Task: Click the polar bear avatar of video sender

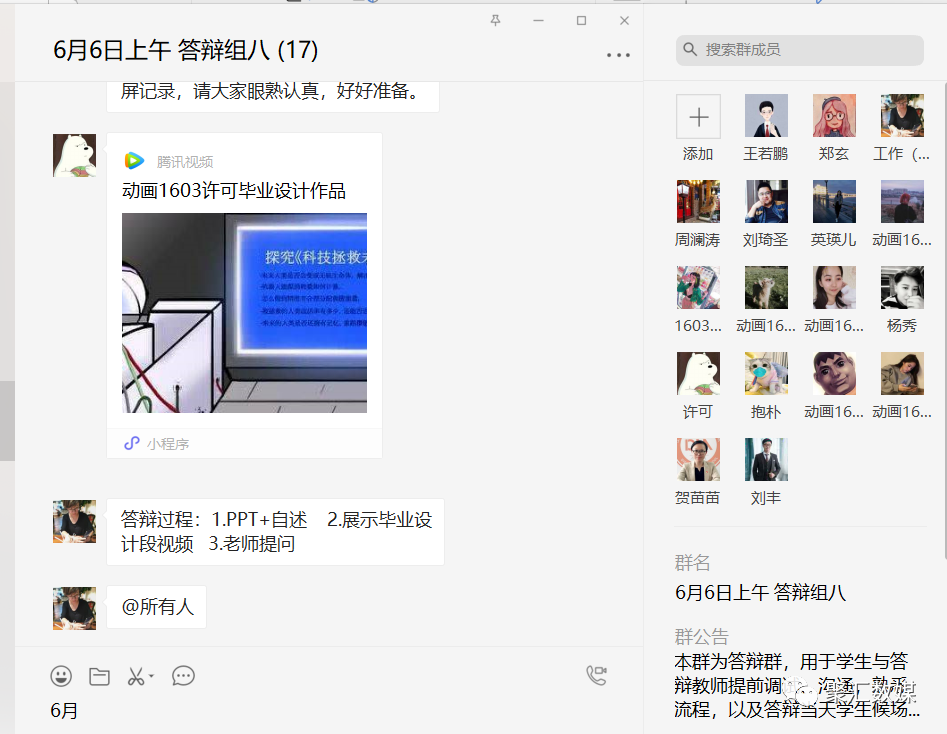Action: click(x=74, y=156)
